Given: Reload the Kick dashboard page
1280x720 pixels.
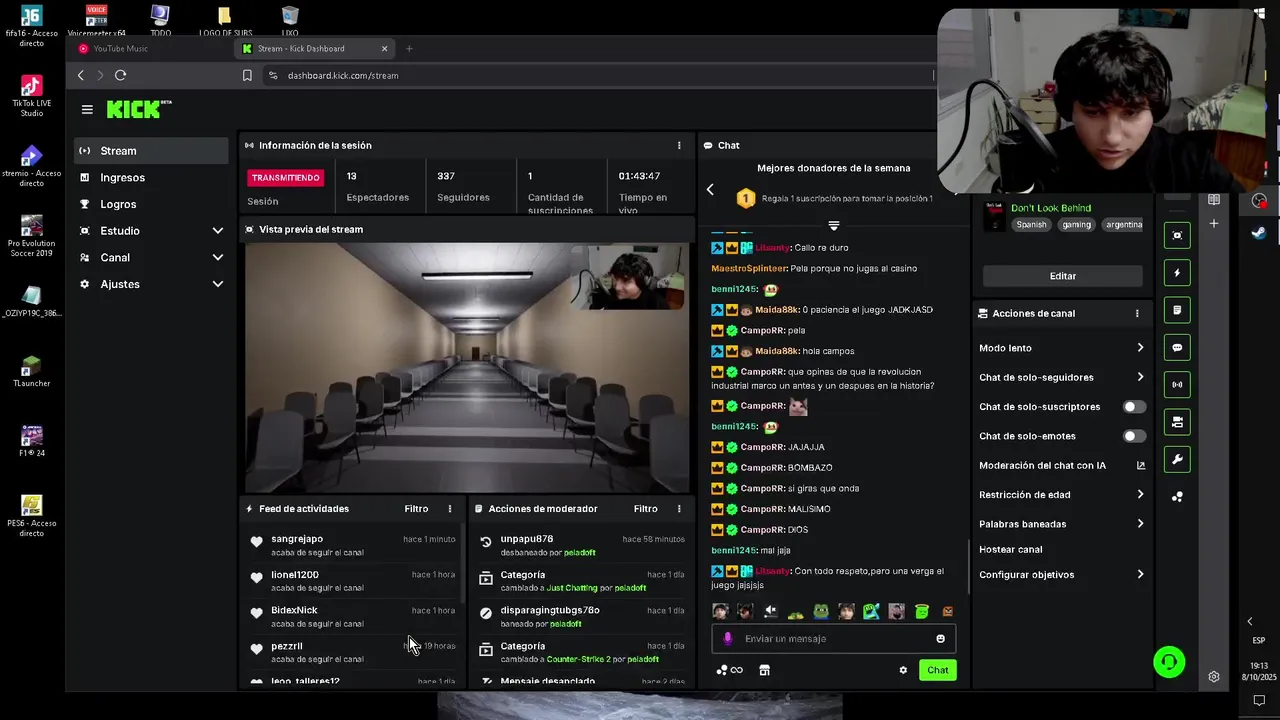Looking at the screenshot, I should coord(120,75).
